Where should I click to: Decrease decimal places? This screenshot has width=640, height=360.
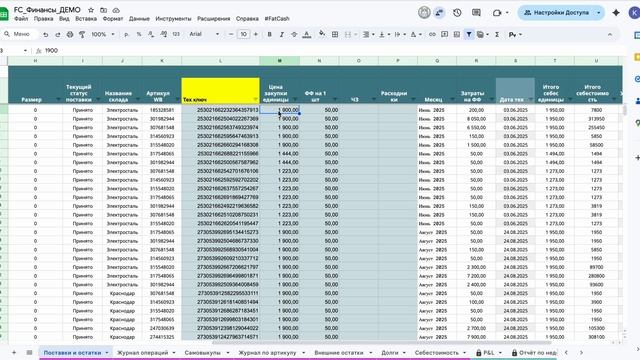(151, 35)
